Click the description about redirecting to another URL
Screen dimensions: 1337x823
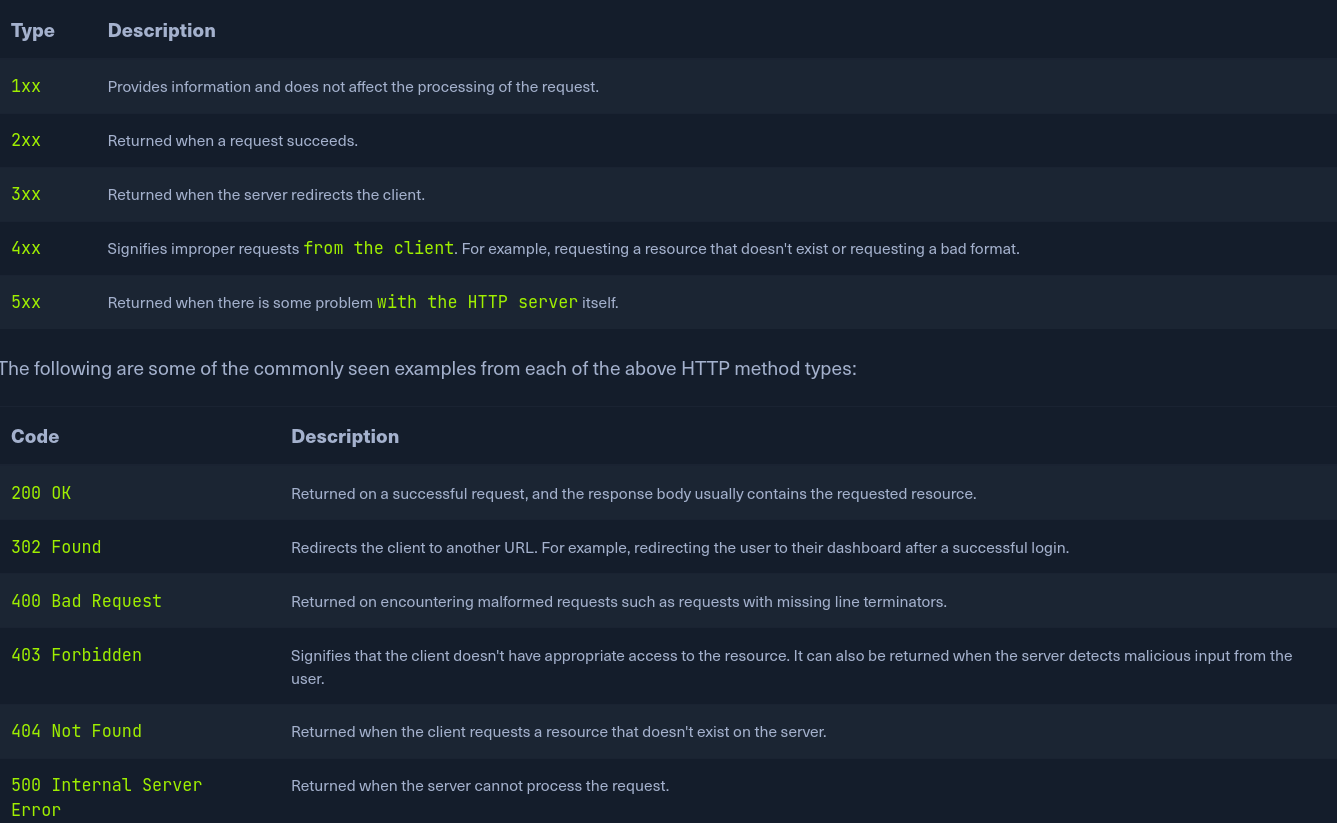679,548
